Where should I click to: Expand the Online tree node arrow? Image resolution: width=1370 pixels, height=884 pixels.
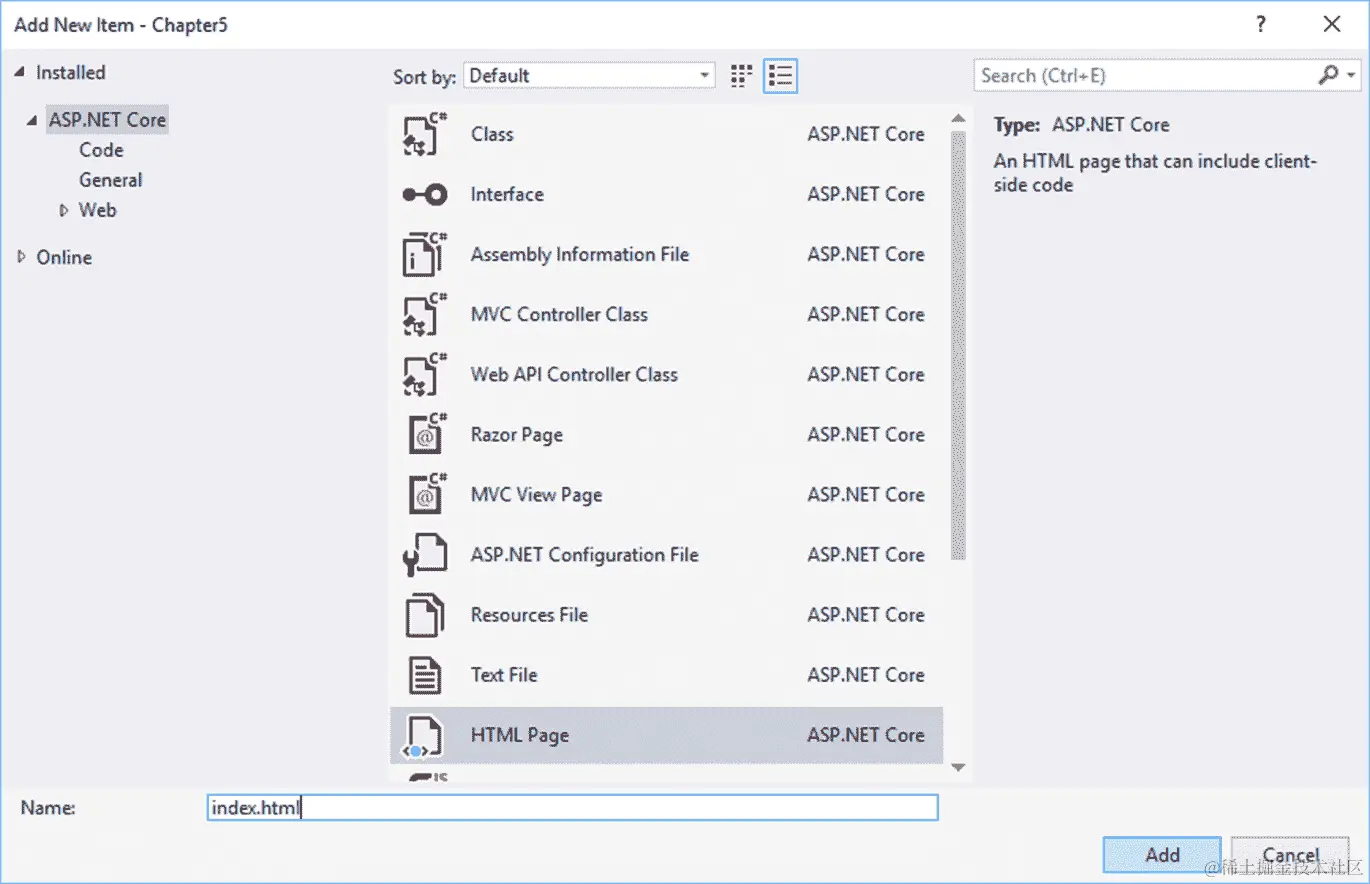22,257
